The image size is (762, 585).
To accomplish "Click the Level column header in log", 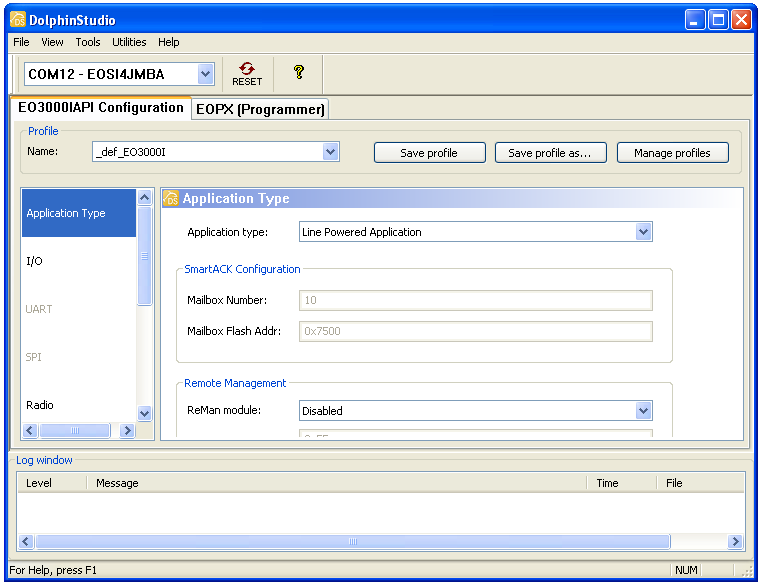I will pyautogui.click(x=52, y=483).
